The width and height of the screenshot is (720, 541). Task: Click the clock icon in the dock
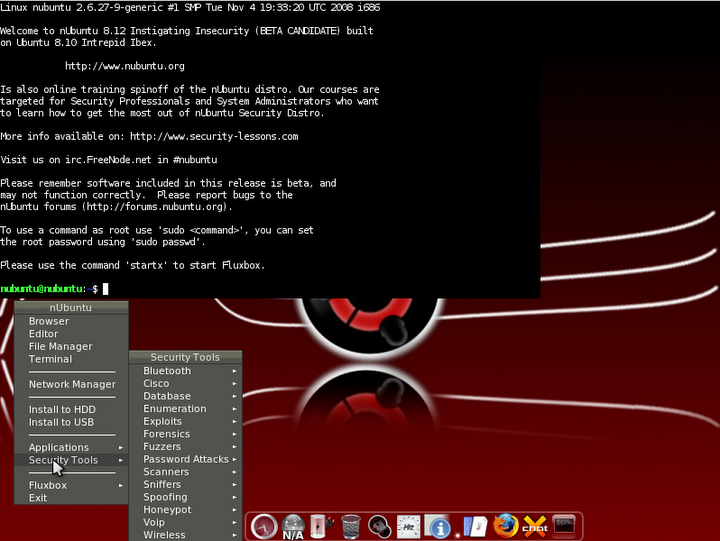(x=264, y=526)
